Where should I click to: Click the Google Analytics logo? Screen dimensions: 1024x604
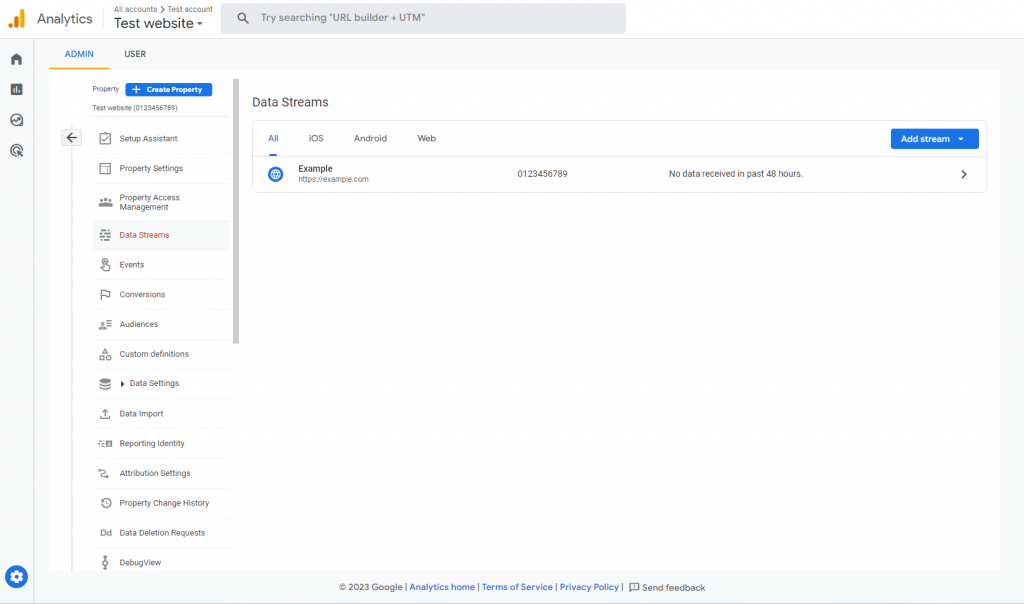click(17, 17)
